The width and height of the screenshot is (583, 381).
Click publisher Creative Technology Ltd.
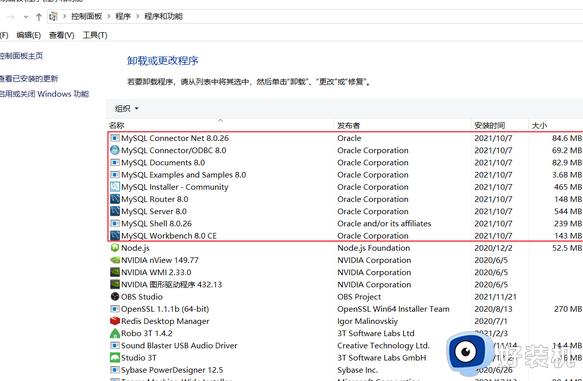383,345
